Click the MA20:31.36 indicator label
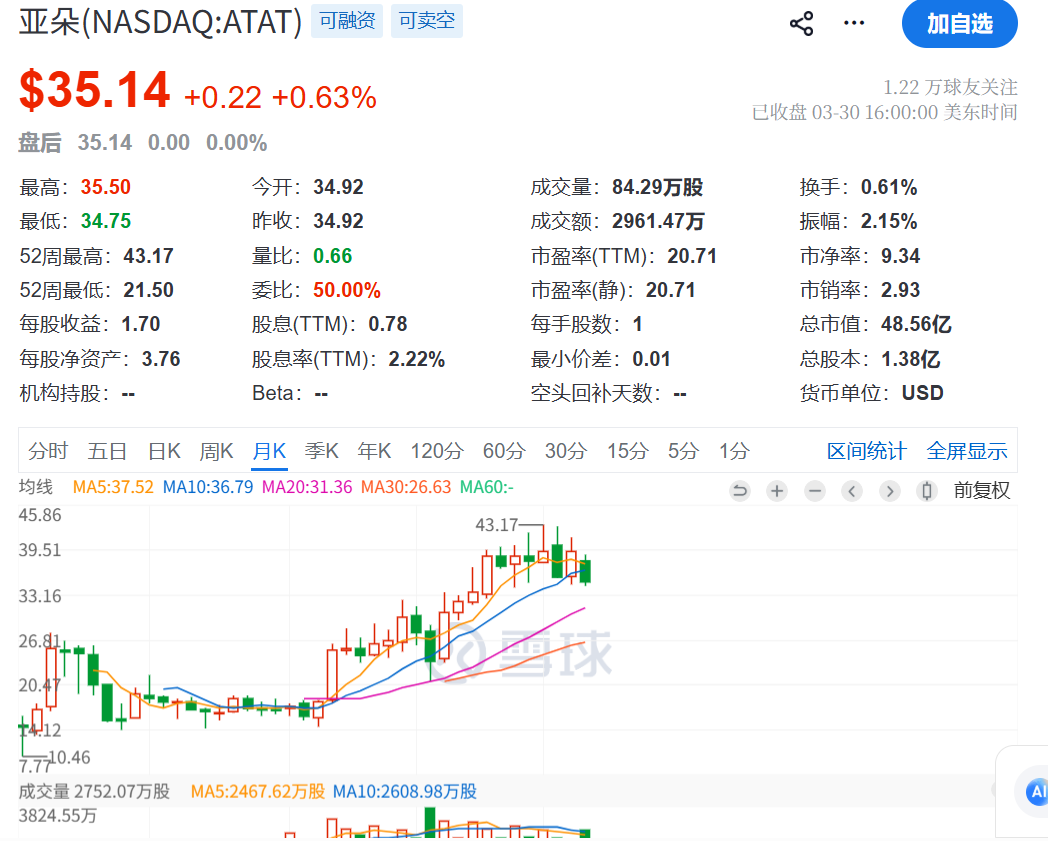 point(307,487)
